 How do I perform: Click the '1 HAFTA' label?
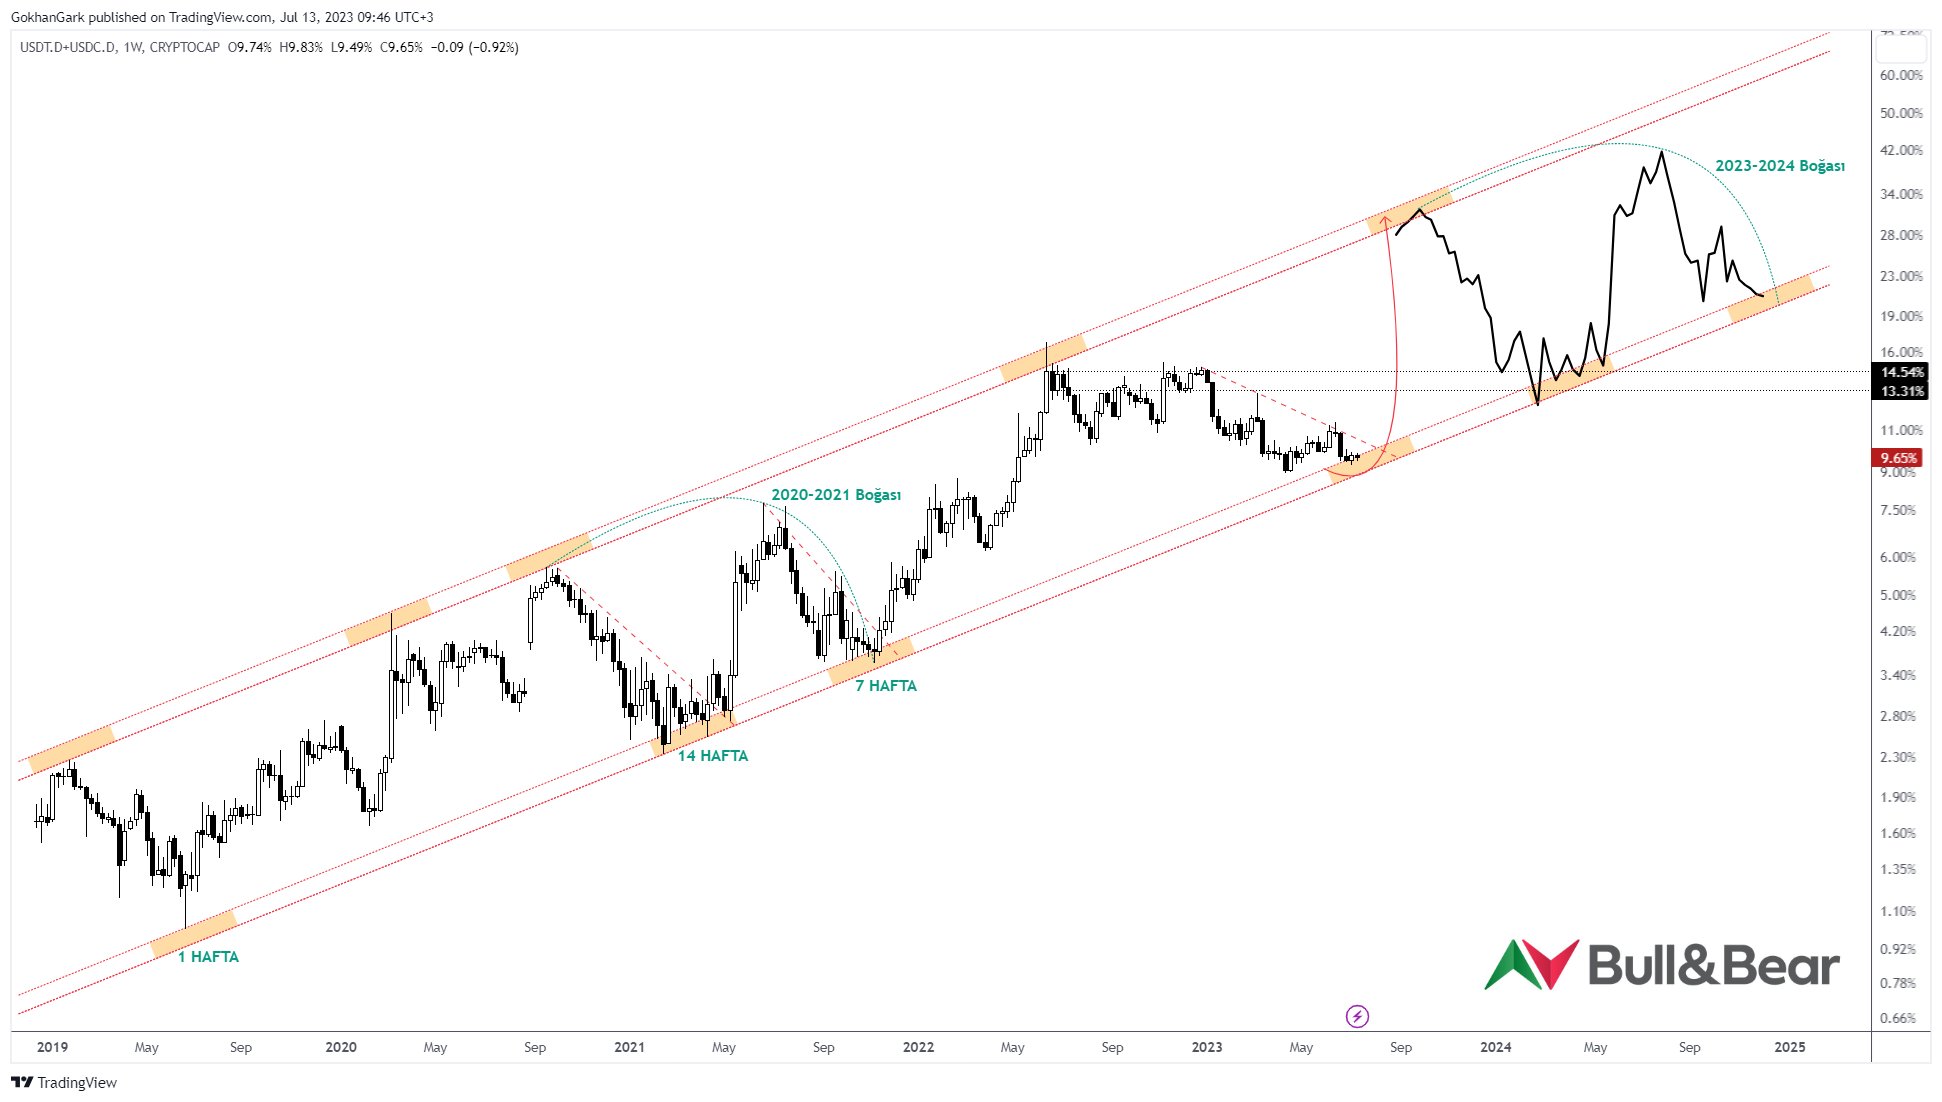208,957
